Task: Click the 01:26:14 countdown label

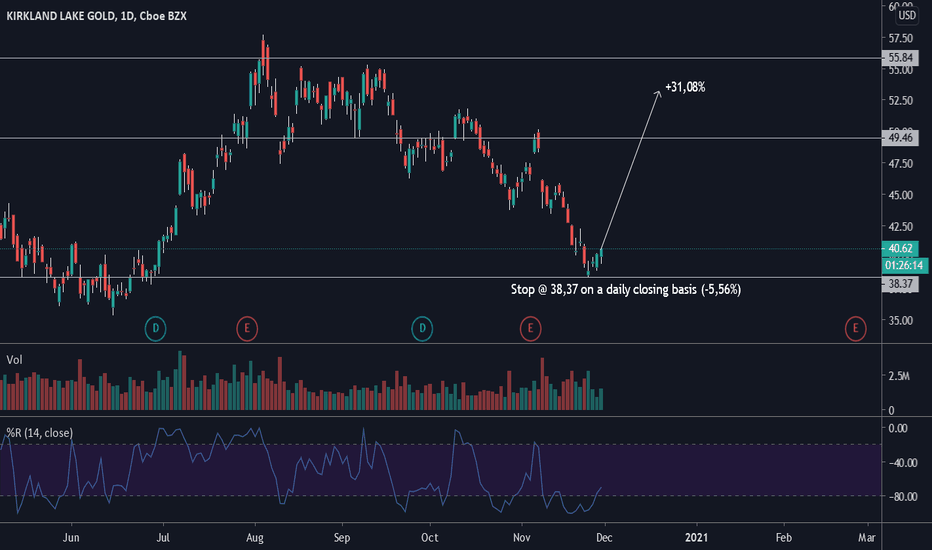Action: click(904, 265)
